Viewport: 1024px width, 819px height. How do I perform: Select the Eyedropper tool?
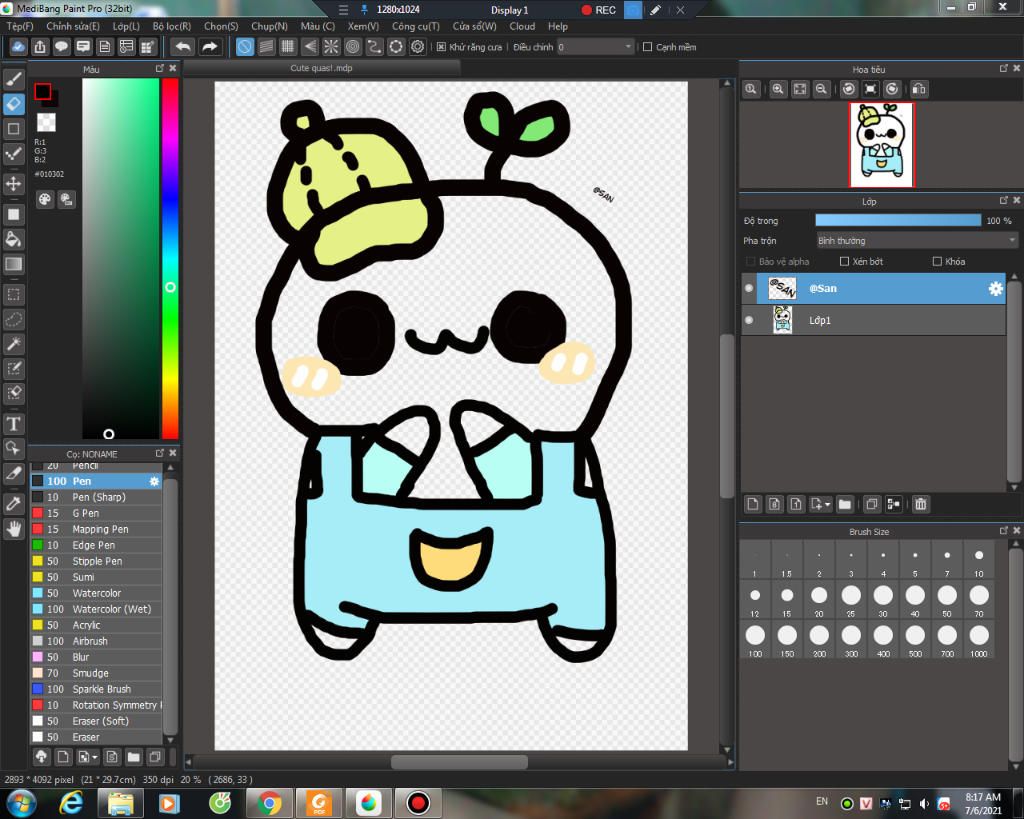tap(14, 504)
